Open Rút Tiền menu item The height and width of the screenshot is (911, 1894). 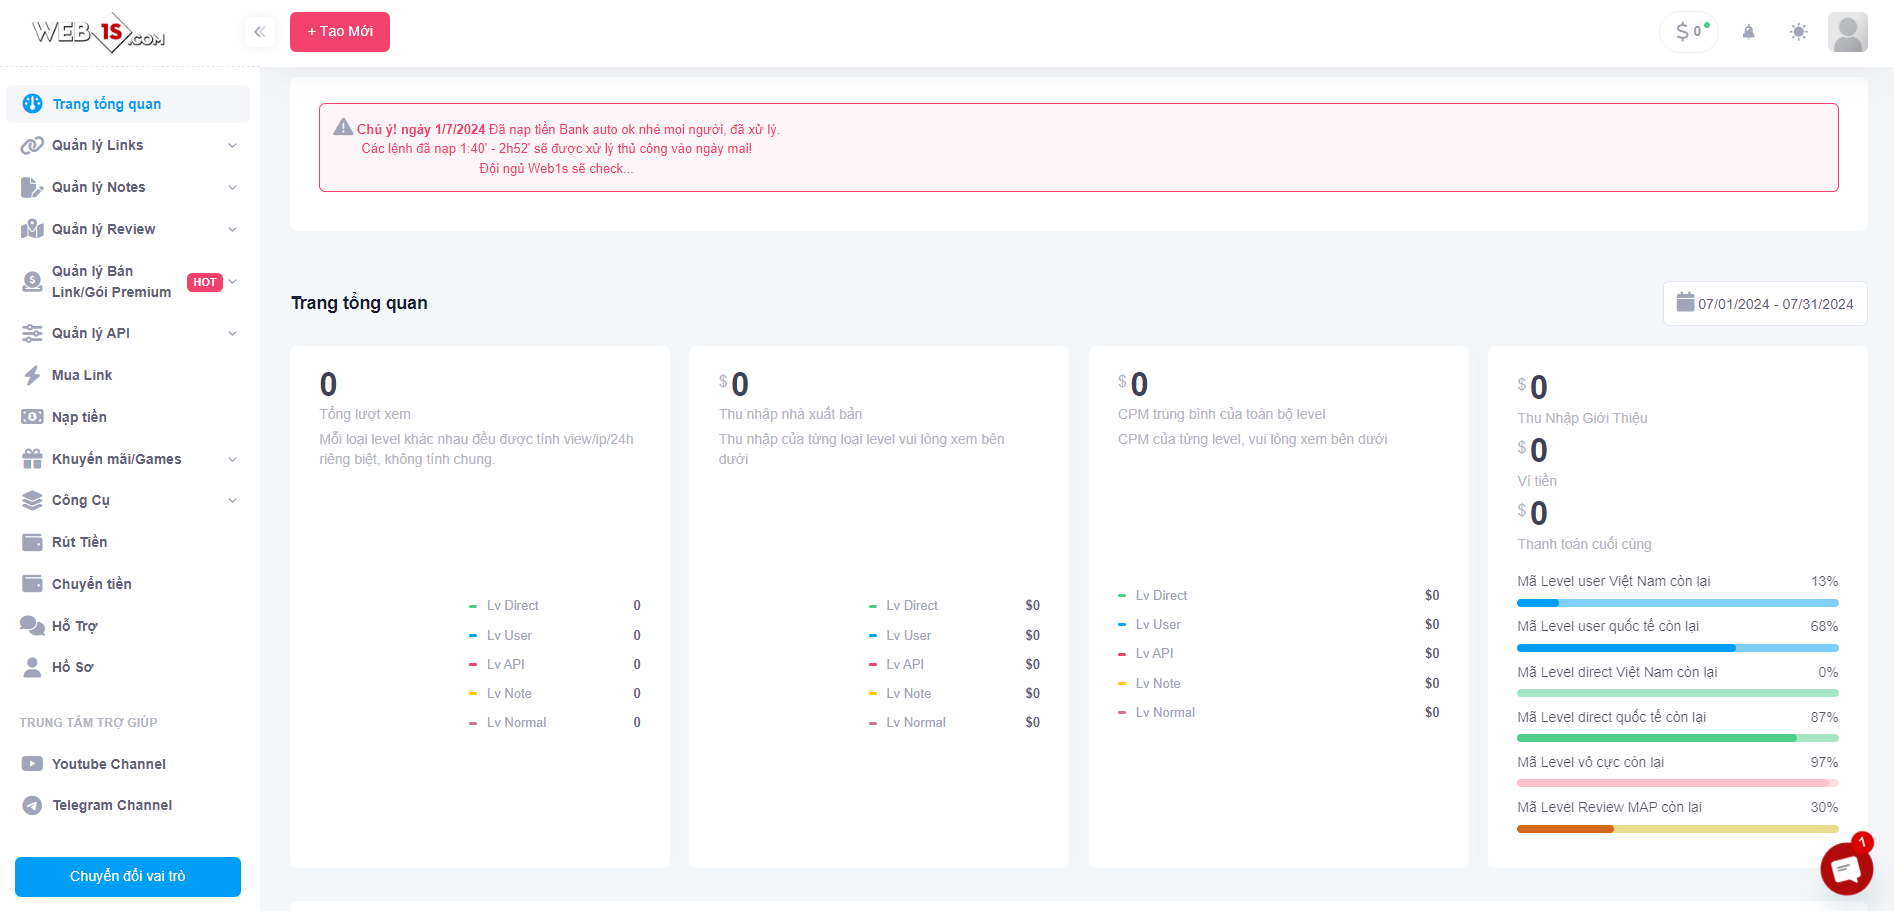pyautogui.click(x=128, y=542)
